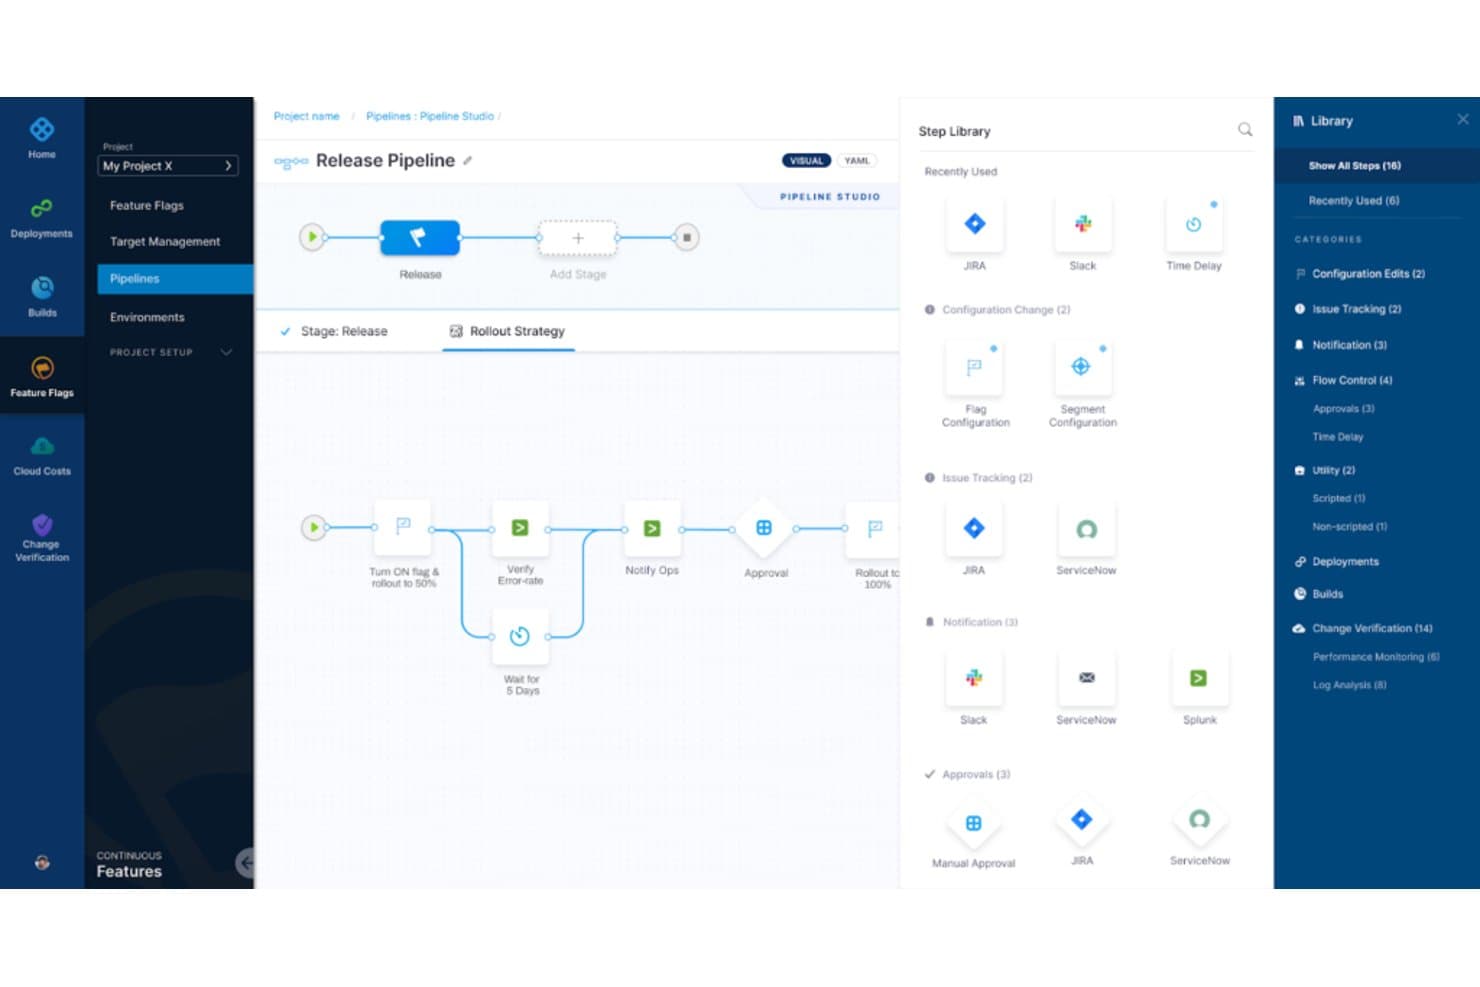Viewport: 1480px width, 987px height.
Task: Select the Release stage node
Action: 420,238
